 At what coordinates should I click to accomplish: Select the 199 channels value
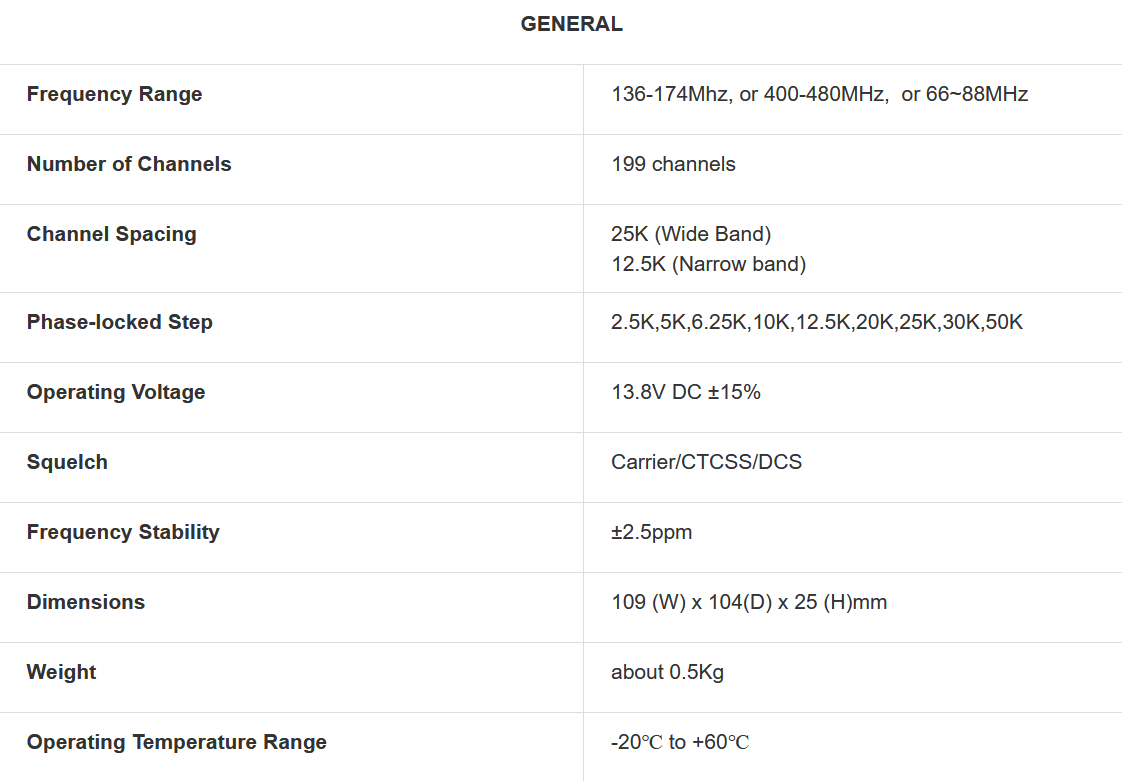(673, 164)
